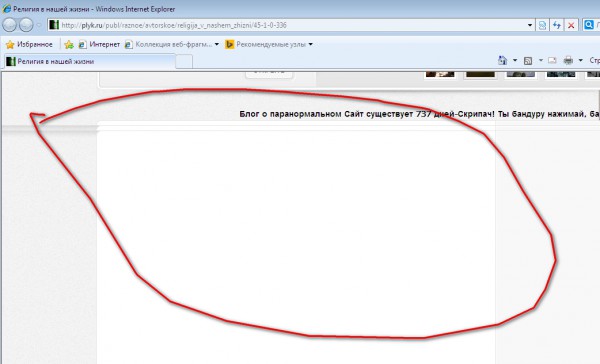
Task: Click the Home page icon in command bar
Action: (502, 60)
